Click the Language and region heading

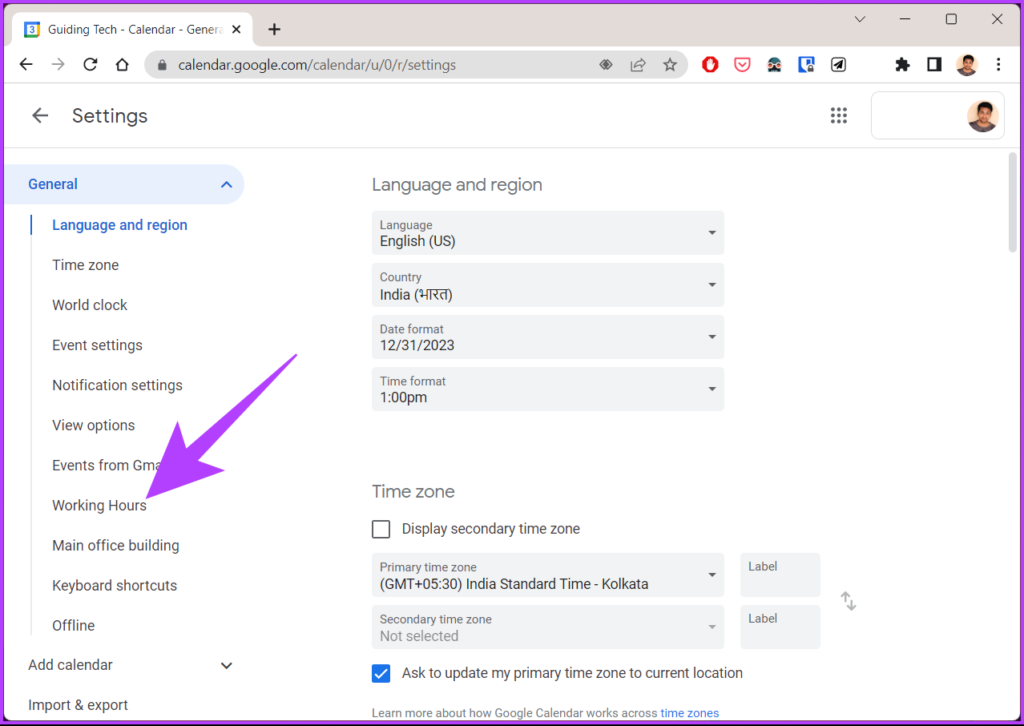coord(456,185)
